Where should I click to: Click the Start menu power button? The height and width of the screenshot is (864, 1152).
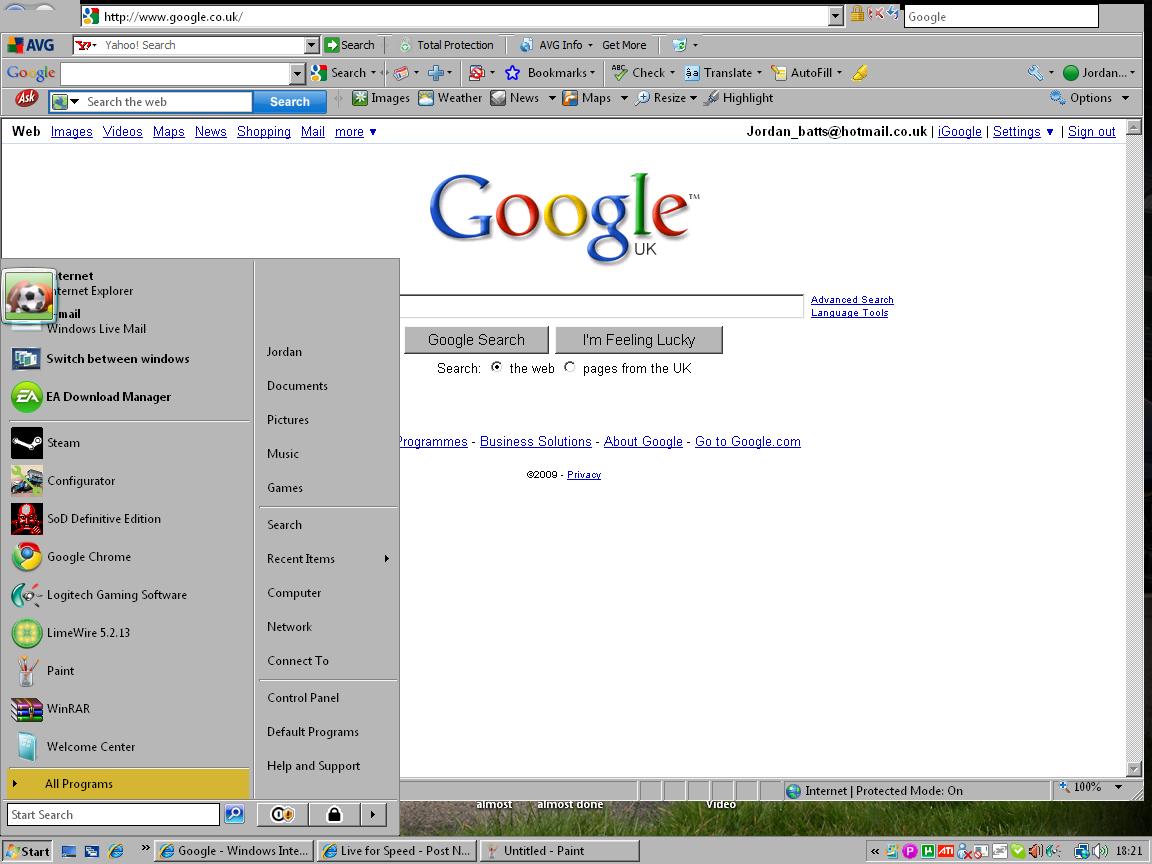point(282,814)
